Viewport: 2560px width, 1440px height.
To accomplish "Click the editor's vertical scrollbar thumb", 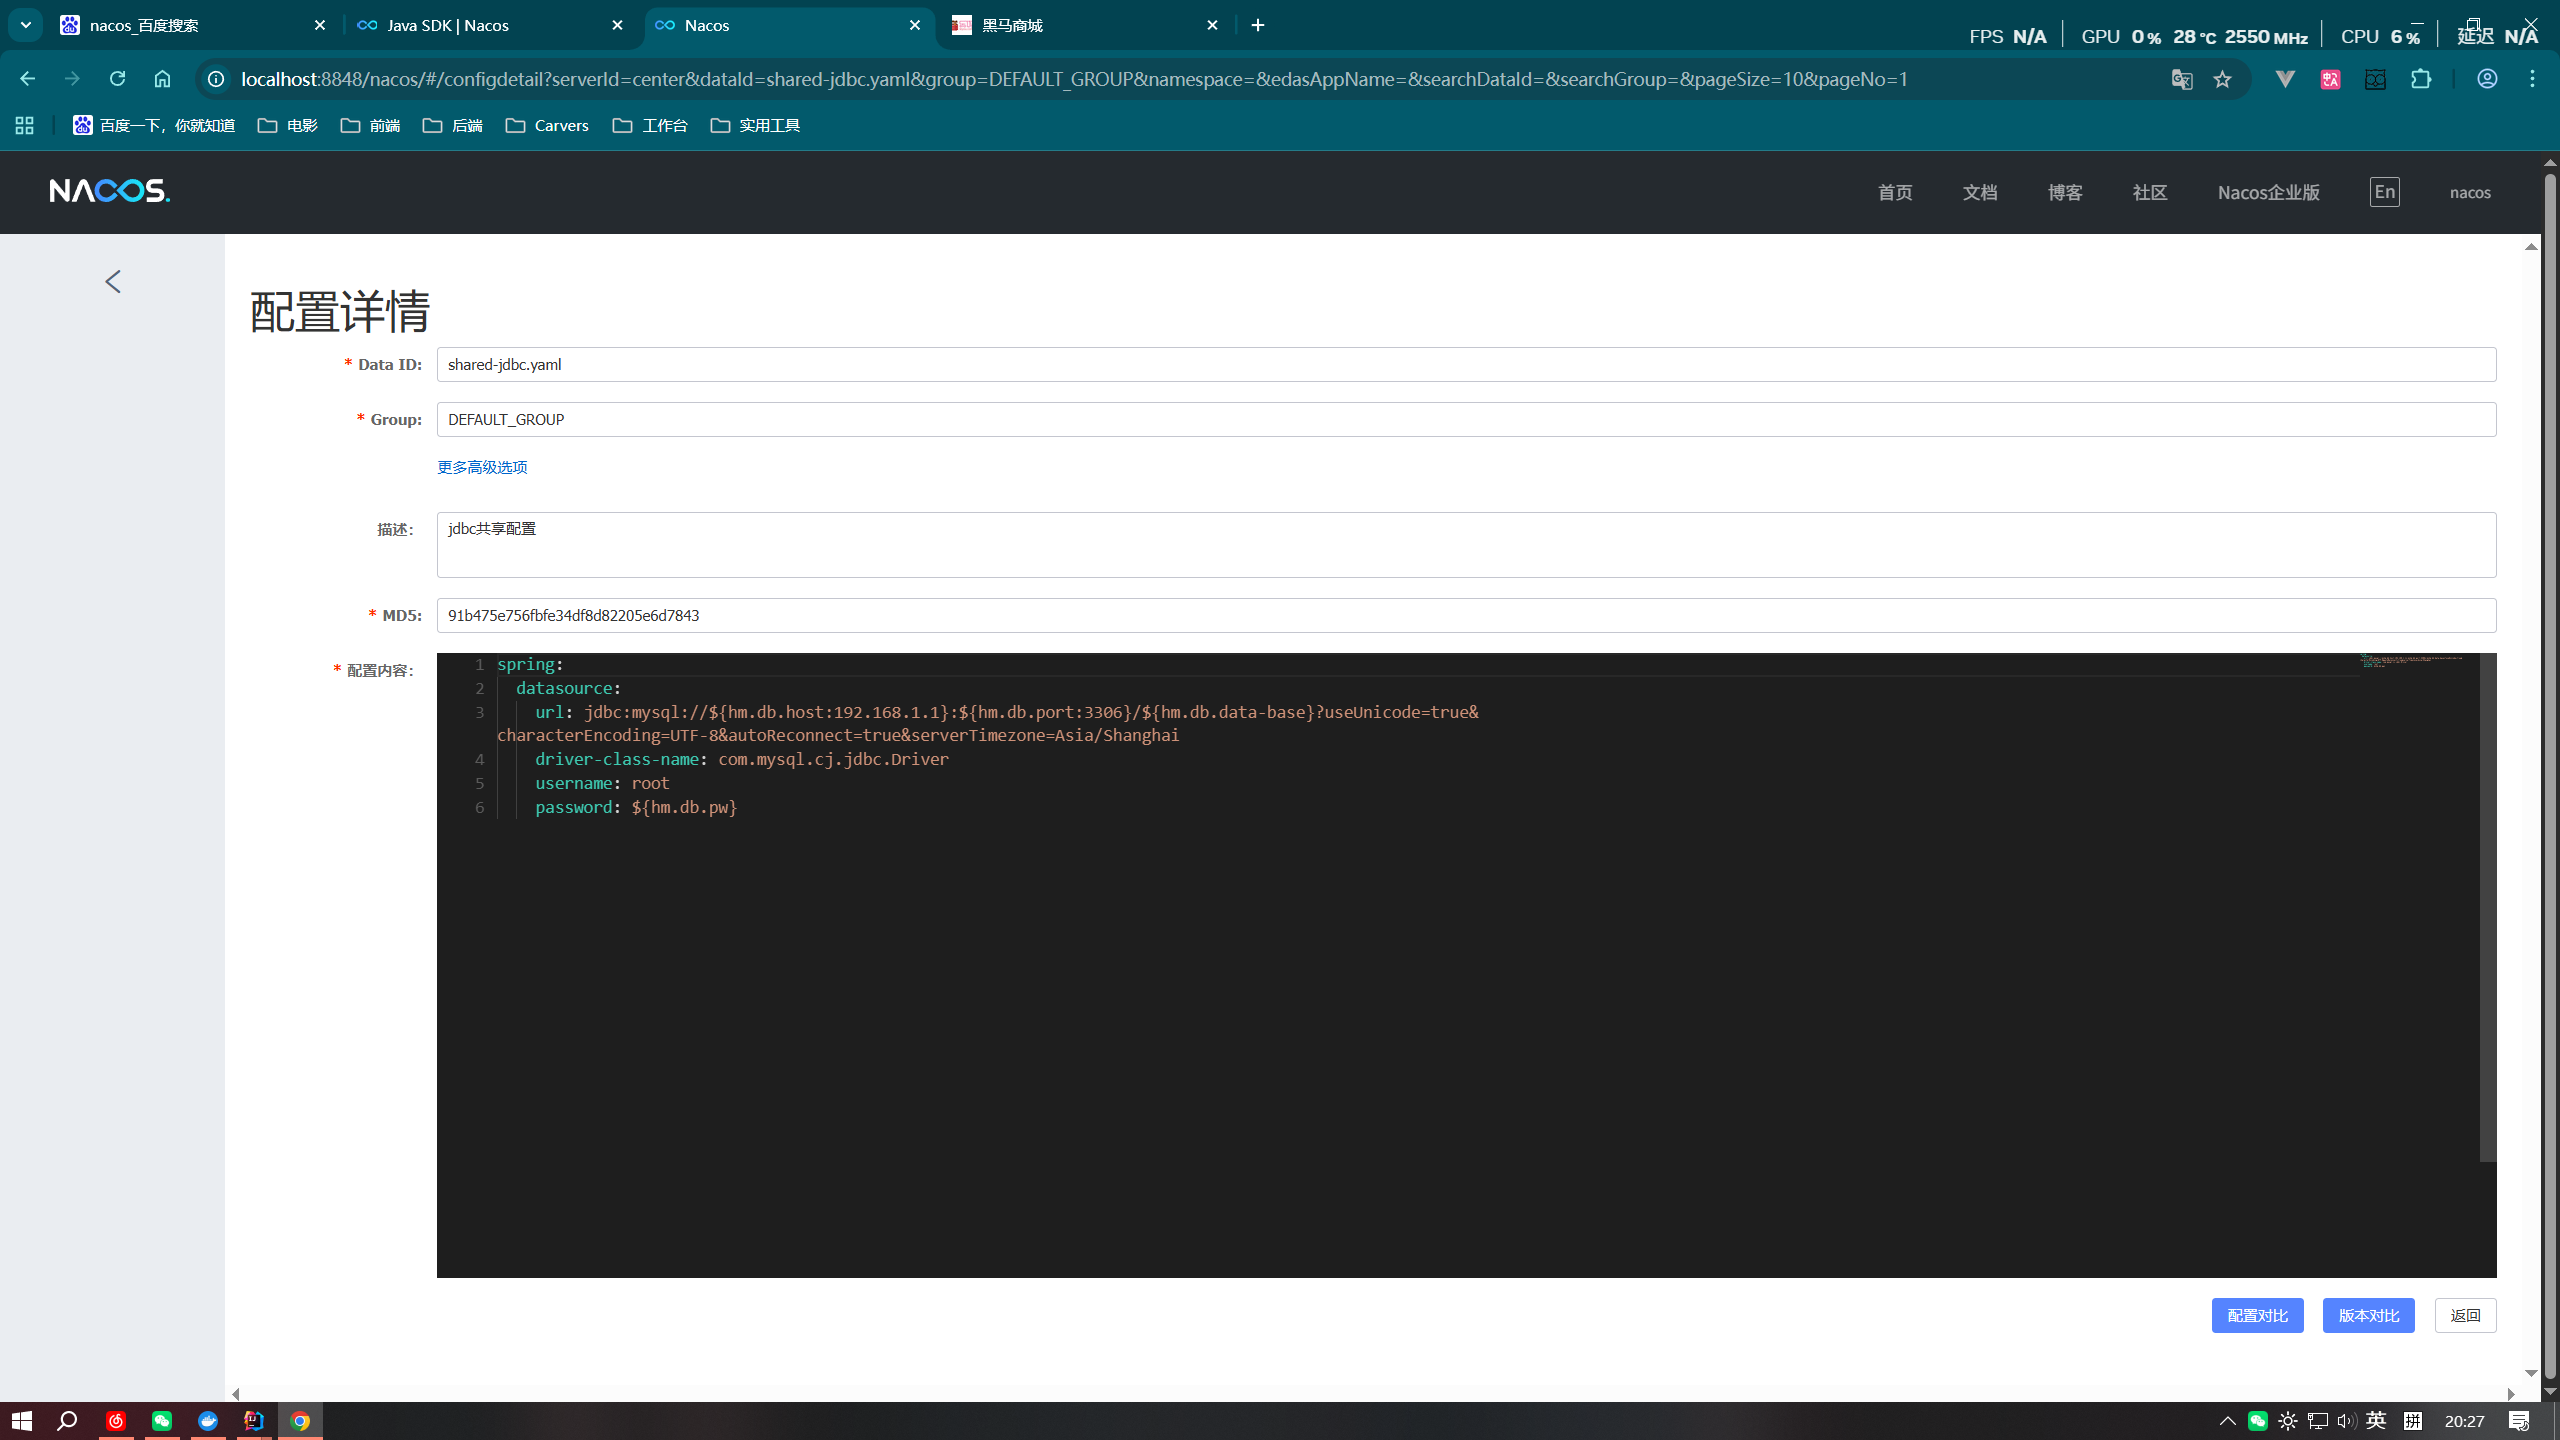I will 2488,905.
